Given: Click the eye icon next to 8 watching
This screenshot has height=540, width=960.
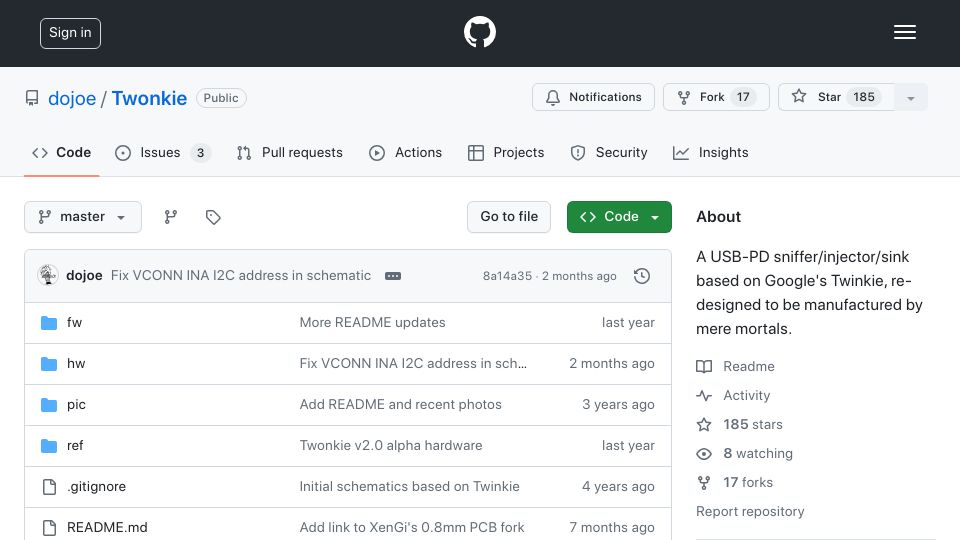Looking at the screenshot, I should (704, 454).
